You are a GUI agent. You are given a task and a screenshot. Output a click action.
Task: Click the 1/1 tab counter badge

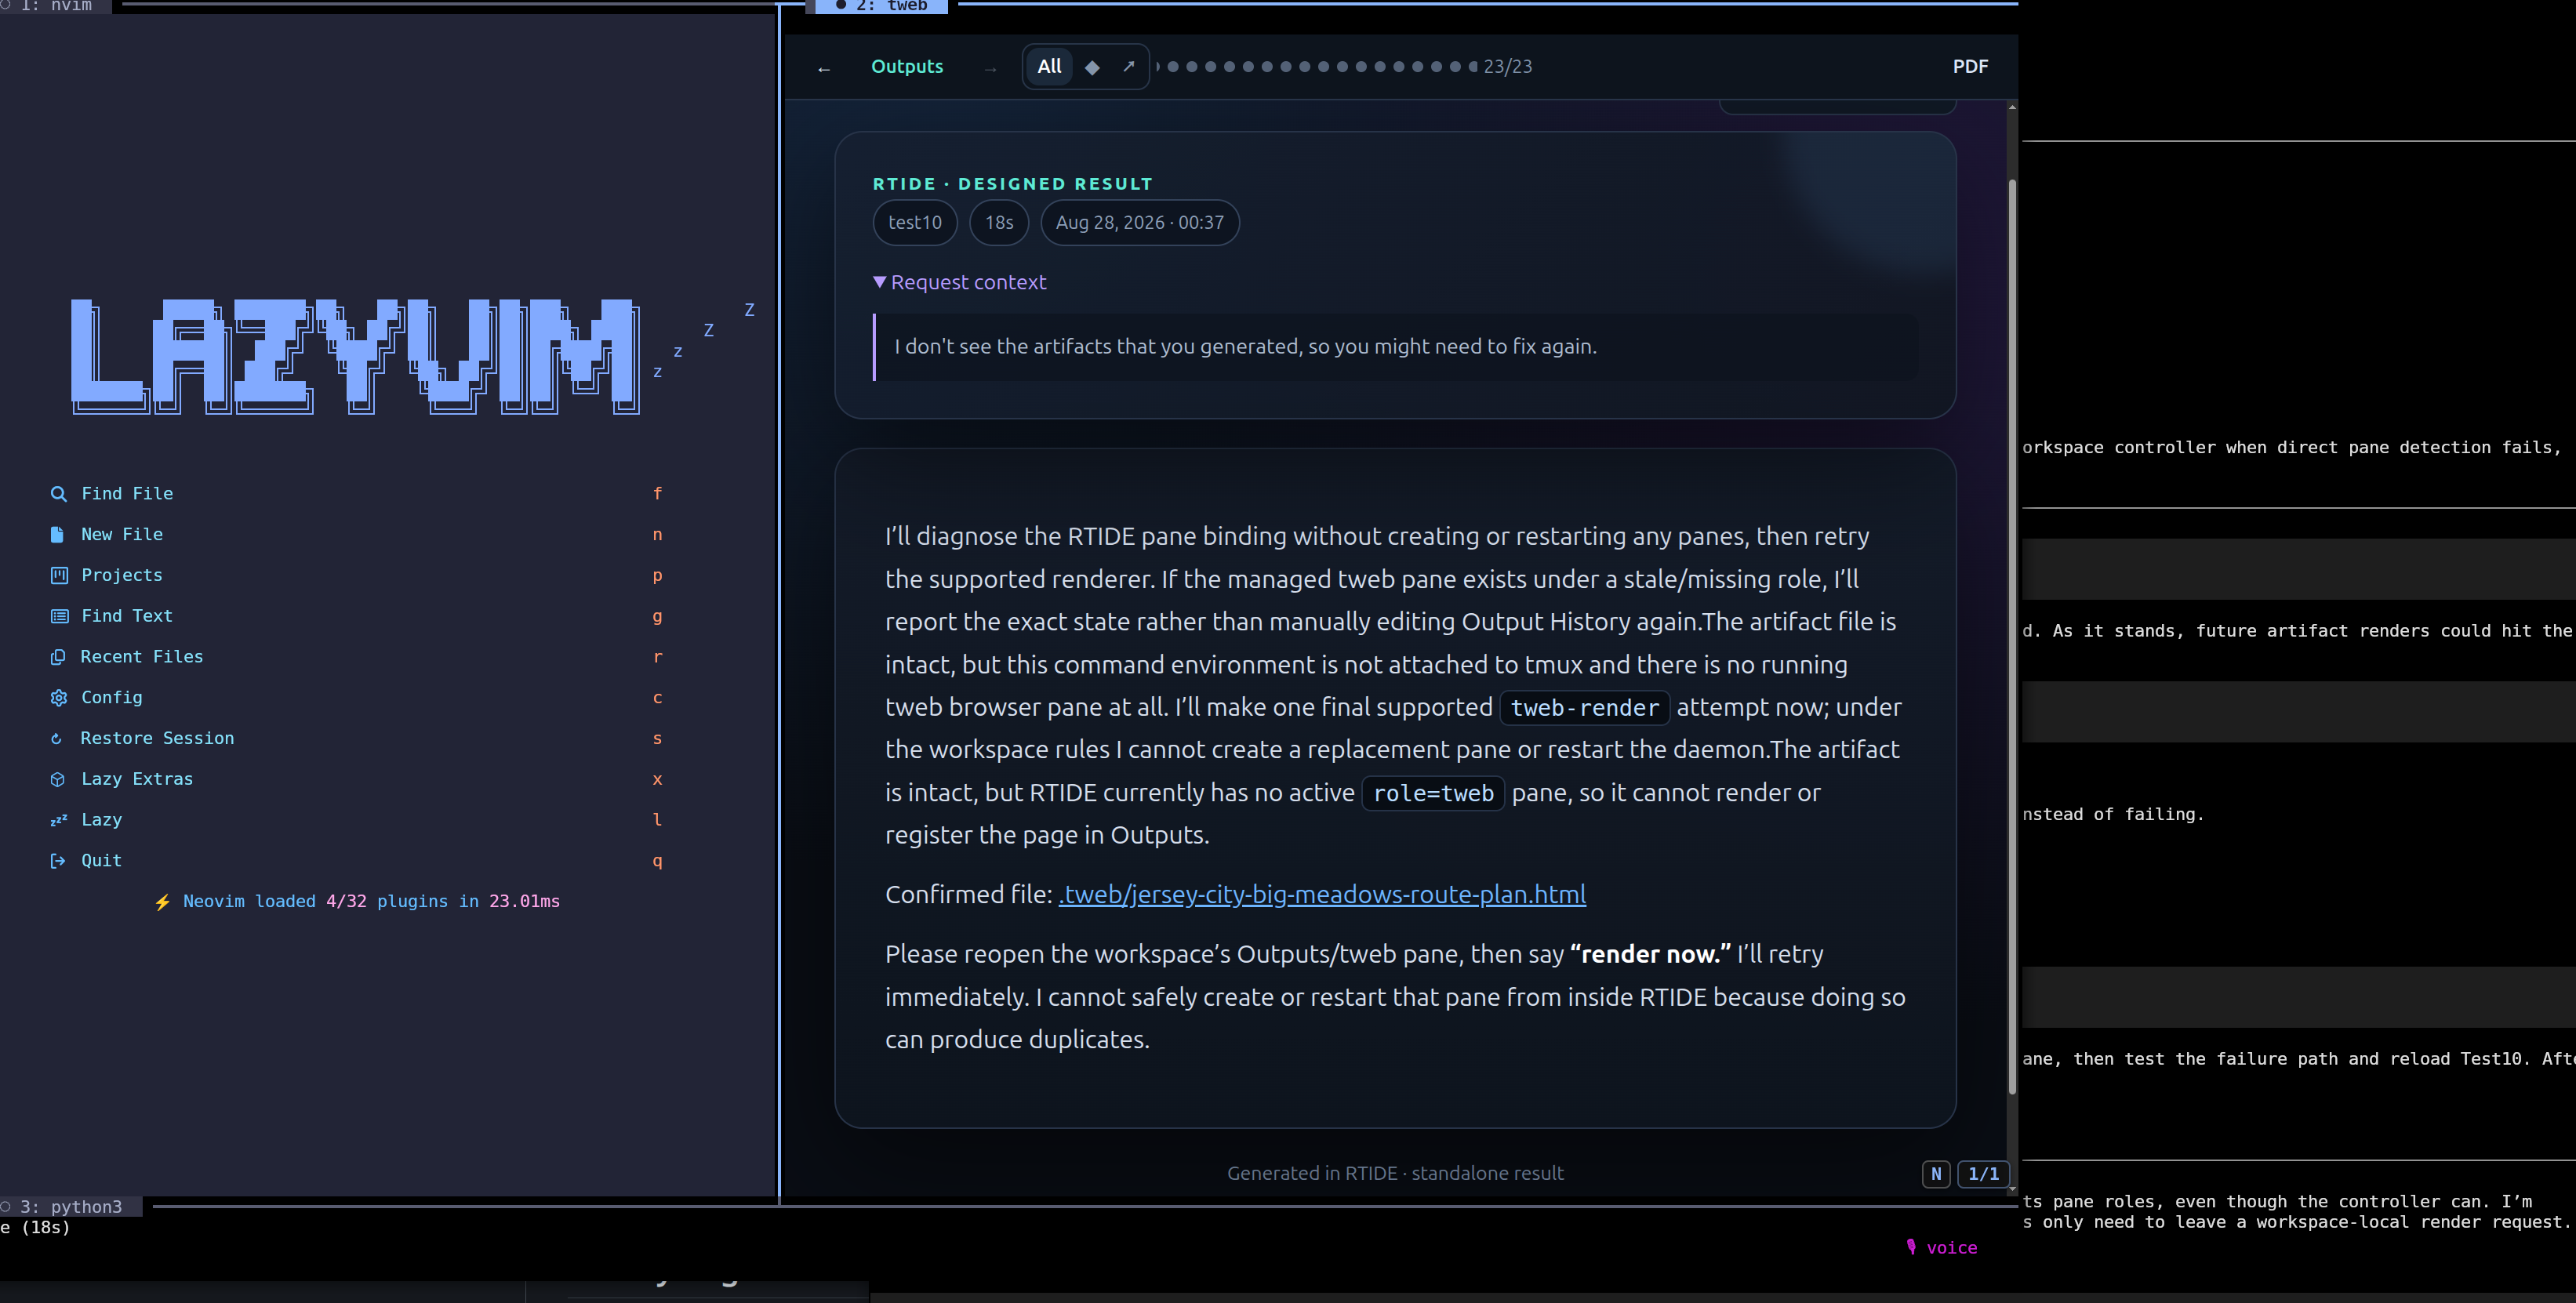(1983, 1174)
